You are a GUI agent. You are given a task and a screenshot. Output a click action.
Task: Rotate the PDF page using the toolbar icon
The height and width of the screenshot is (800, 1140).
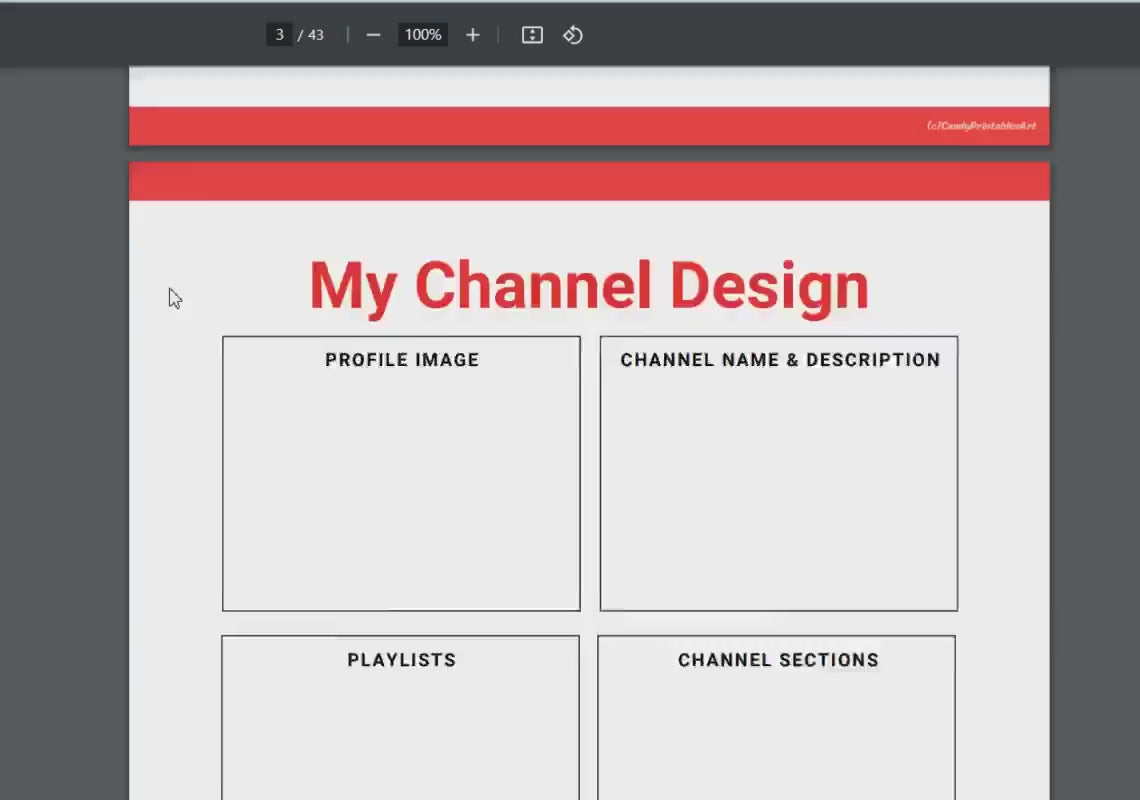573,34
